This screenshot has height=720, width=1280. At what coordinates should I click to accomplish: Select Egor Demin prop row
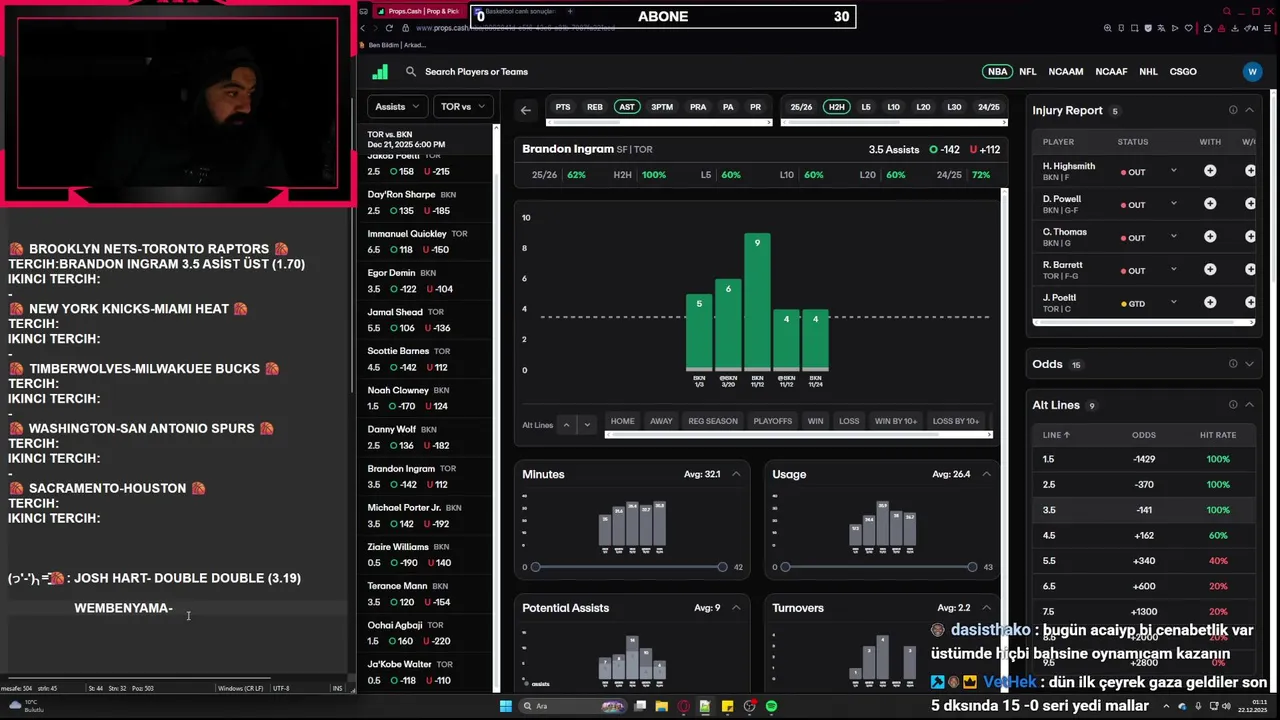(x=426, y=281)
